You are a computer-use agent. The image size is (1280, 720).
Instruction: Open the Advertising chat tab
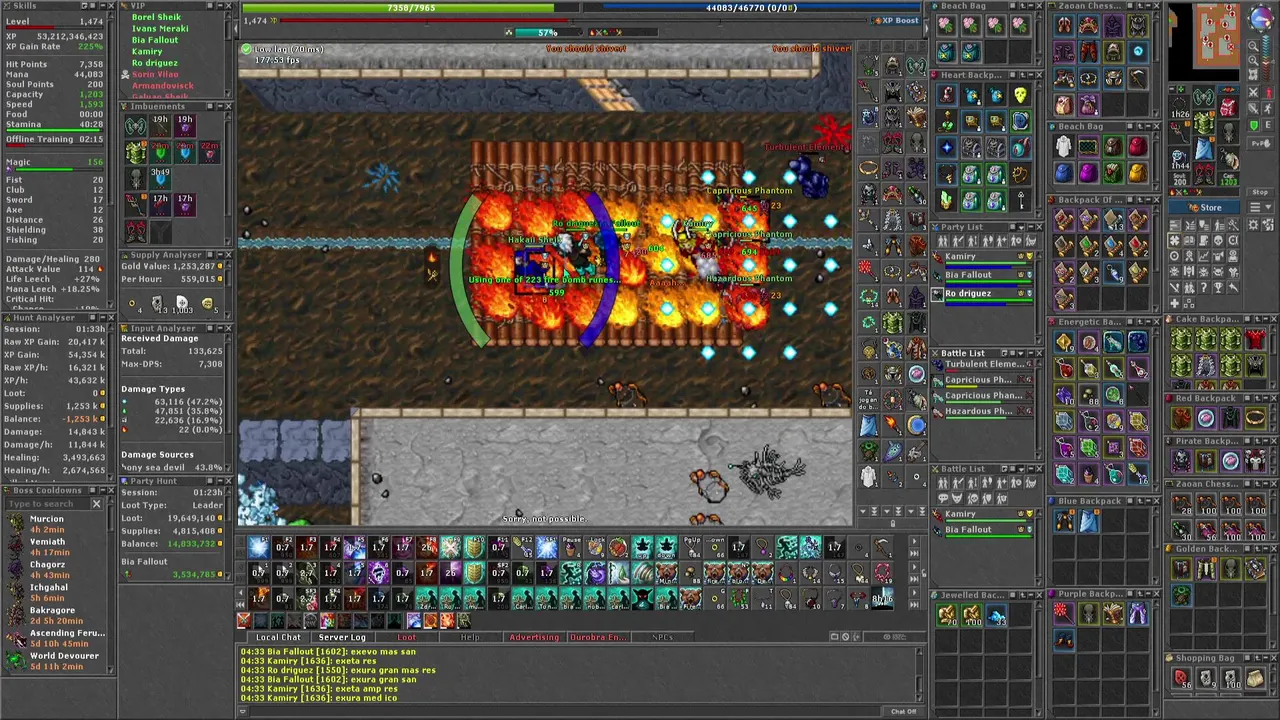pyautogui.click(x=534, y=637)
